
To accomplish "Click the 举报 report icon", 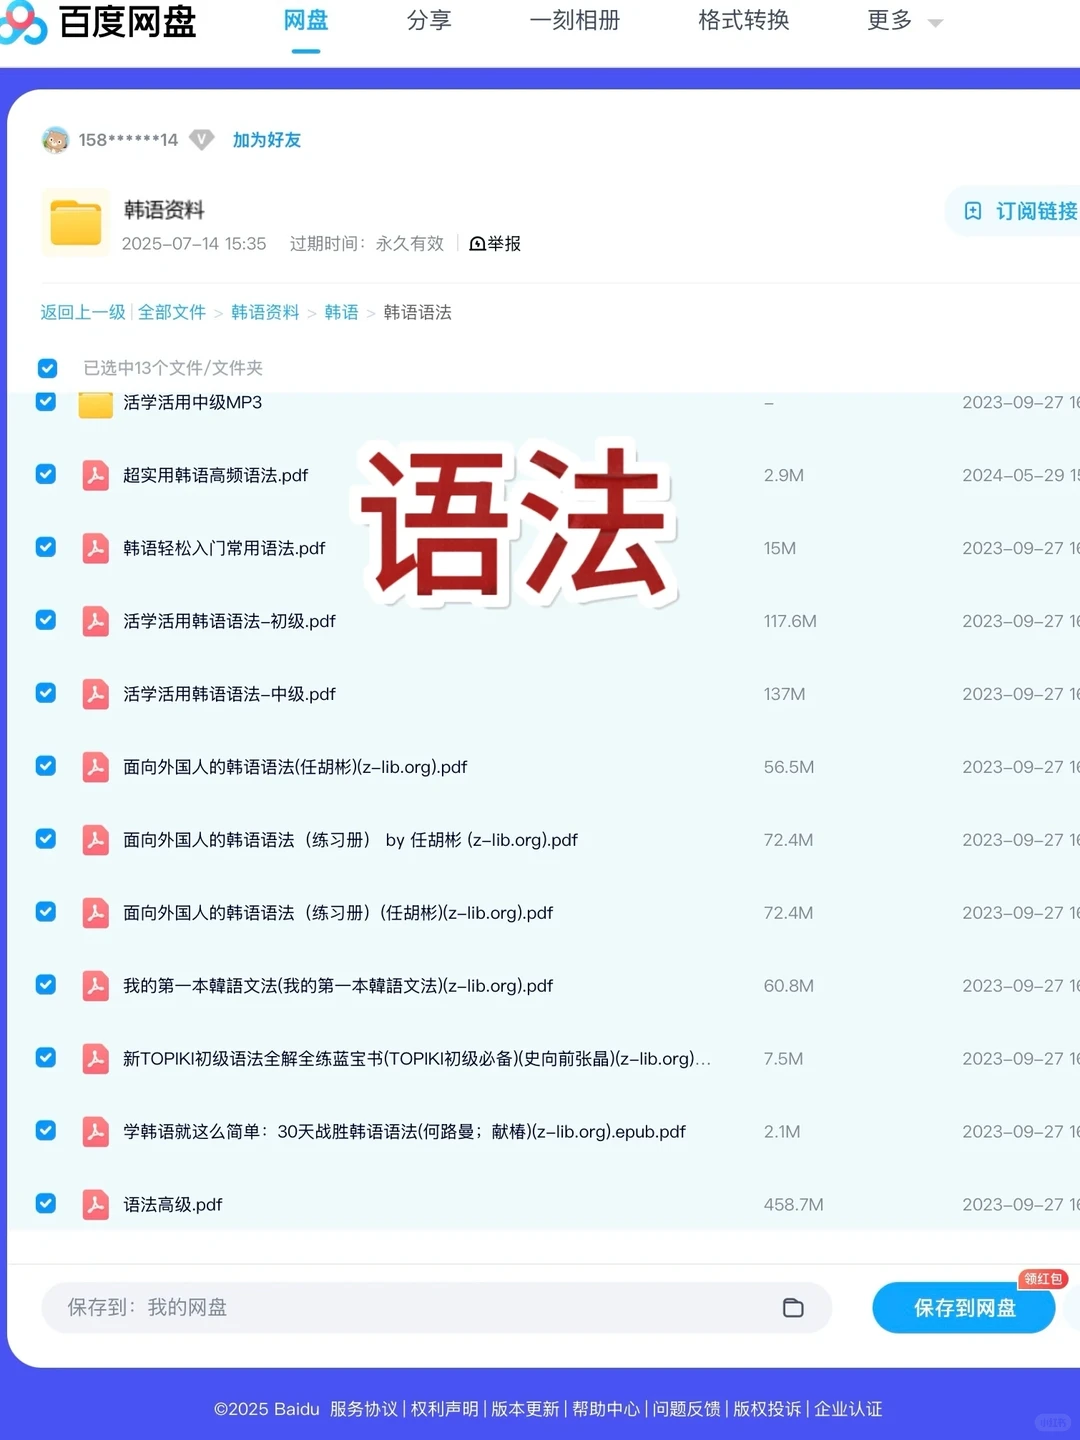I will click(x=477, y=243).
